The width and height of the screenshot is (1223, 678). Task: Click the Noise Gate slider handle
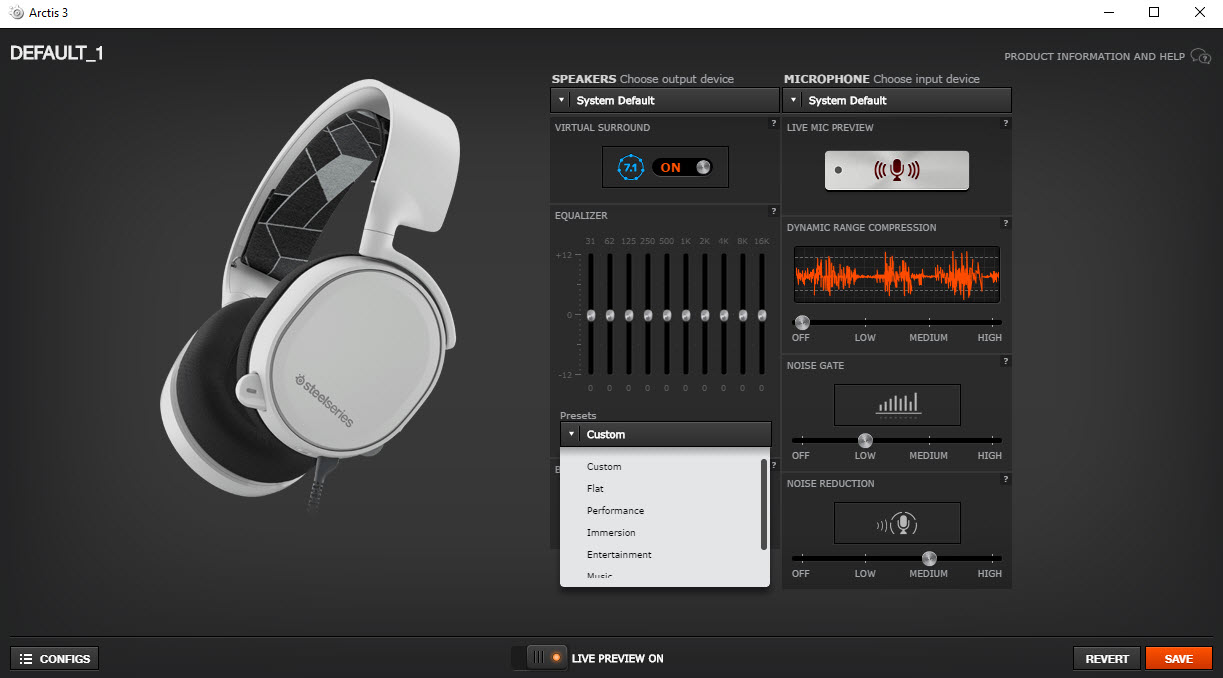[x=866, y=440]
